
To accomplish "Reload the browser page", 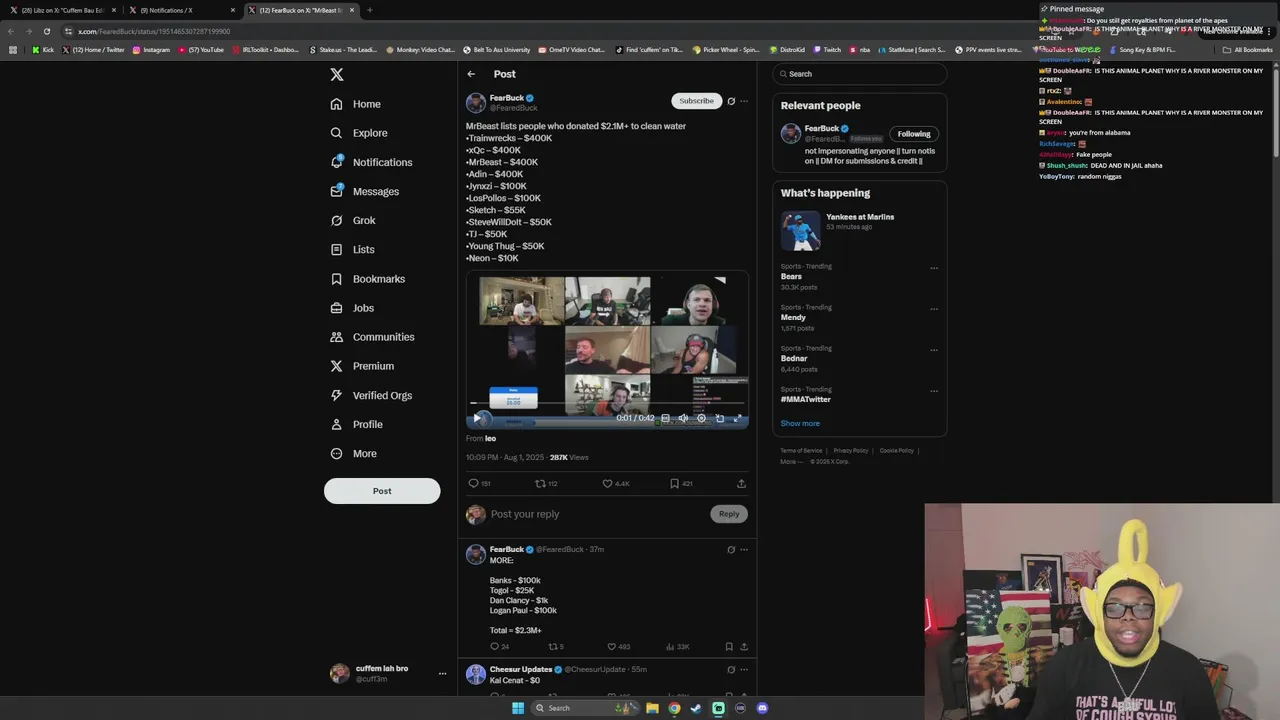I will click(47, 31).
